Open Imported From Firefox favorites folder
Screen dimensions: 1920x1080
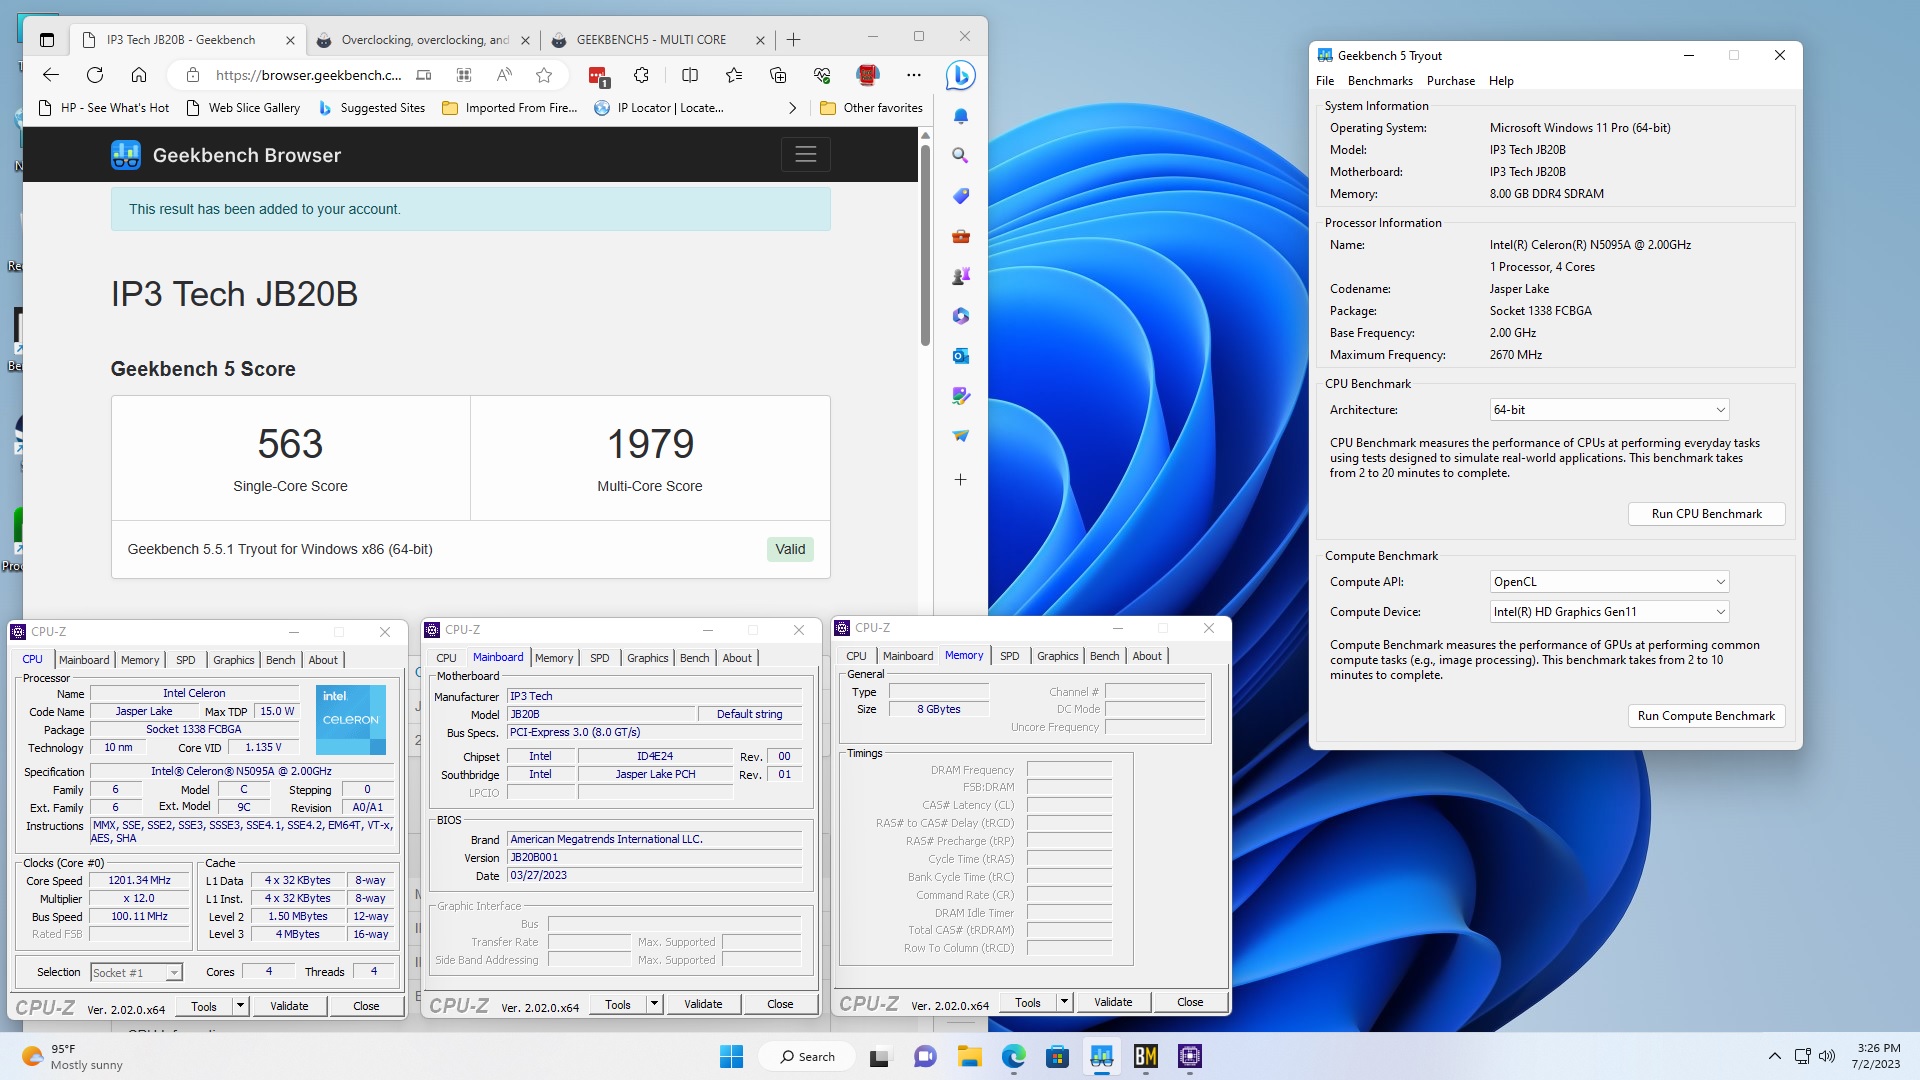coord(510,108)
